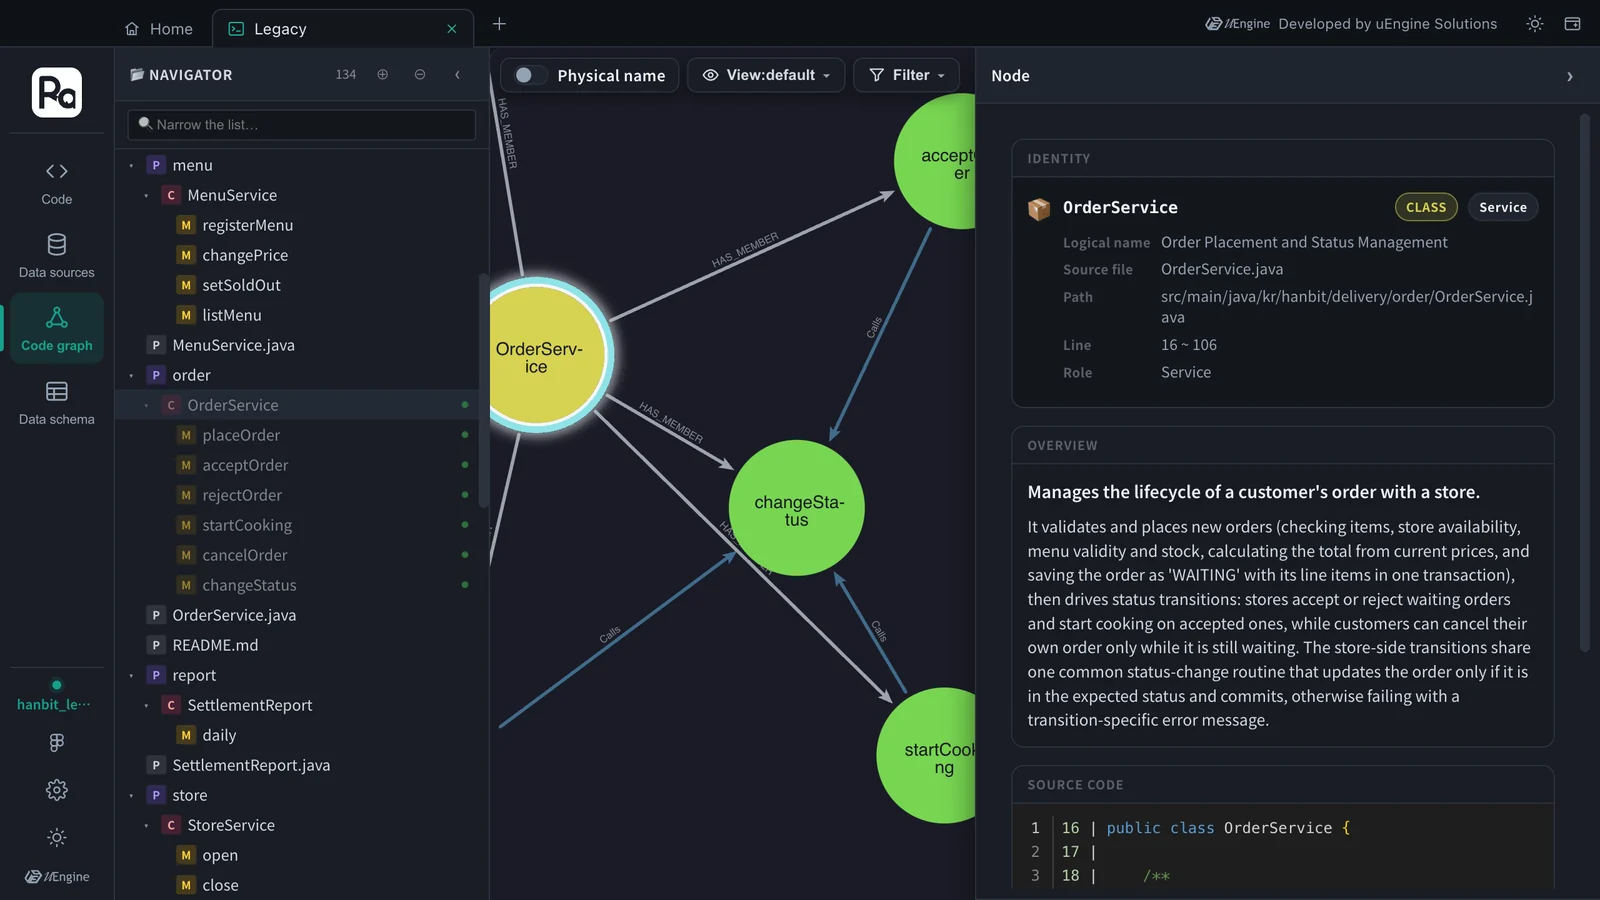Click the CLASS badge
The width and height of the screenshot is (1600, 900).
pos(1426,207)
